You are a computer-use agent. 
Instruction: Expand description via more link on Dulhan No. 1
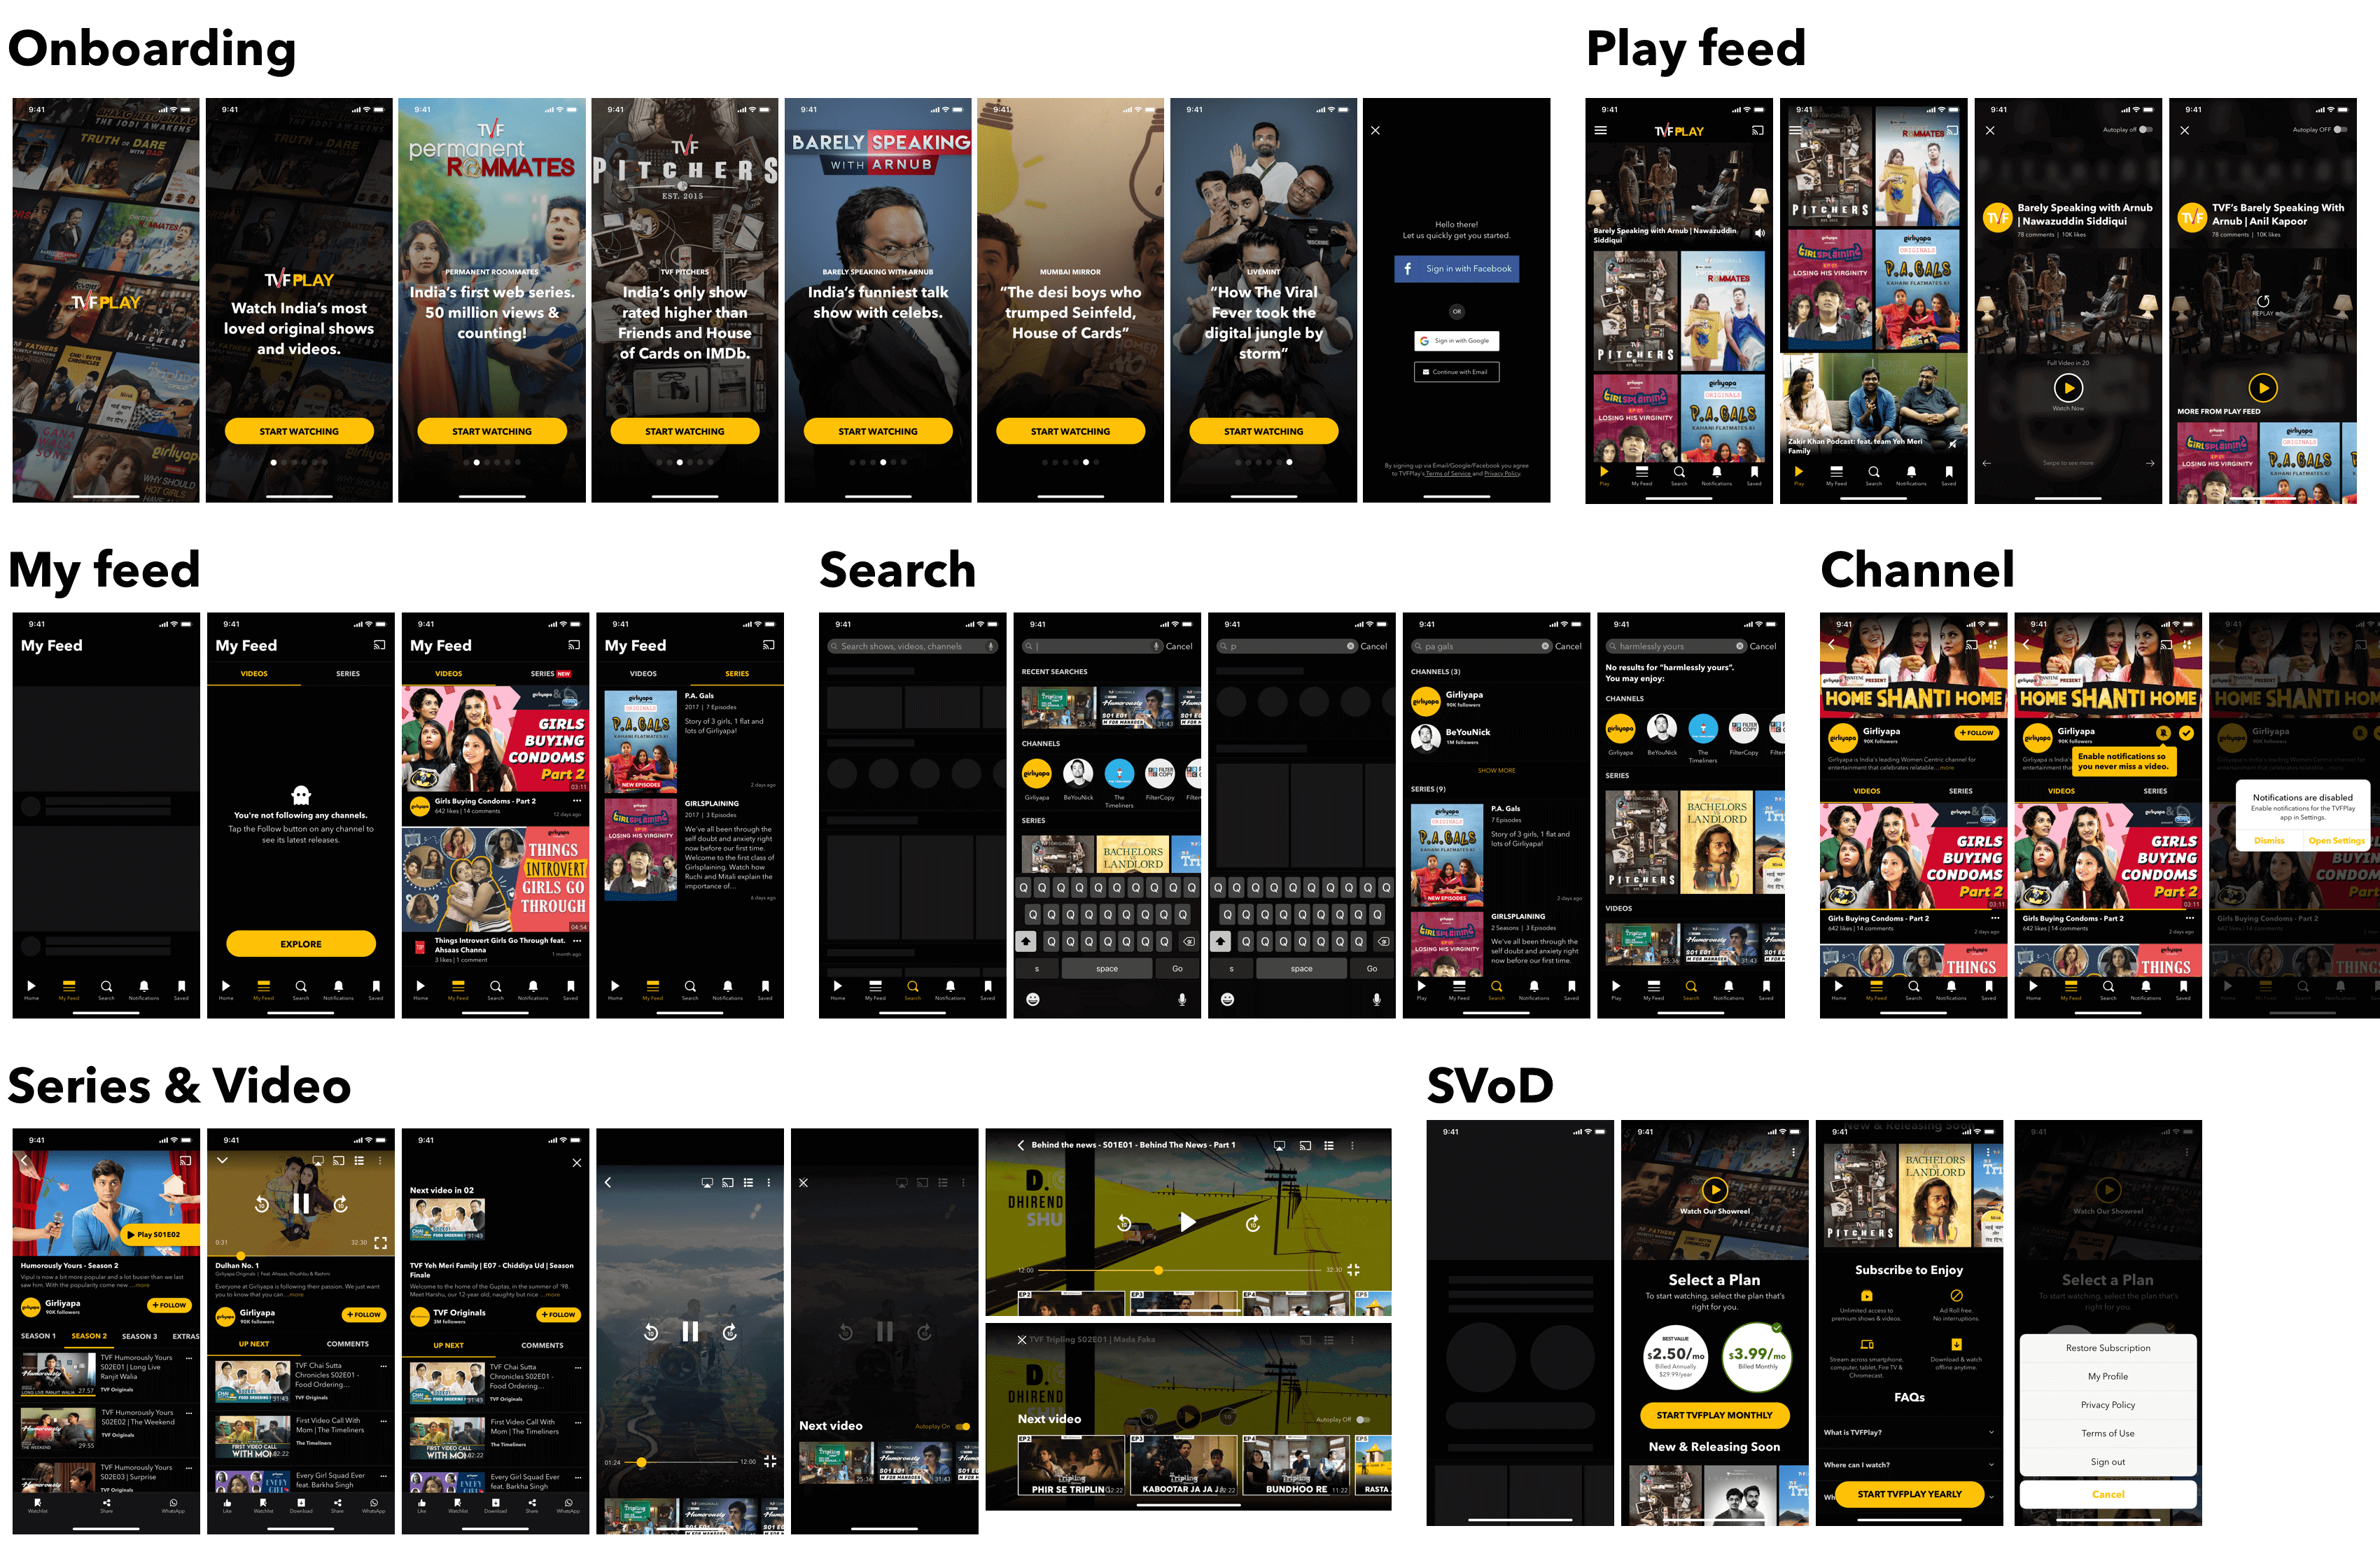[x=296, y=1295]
